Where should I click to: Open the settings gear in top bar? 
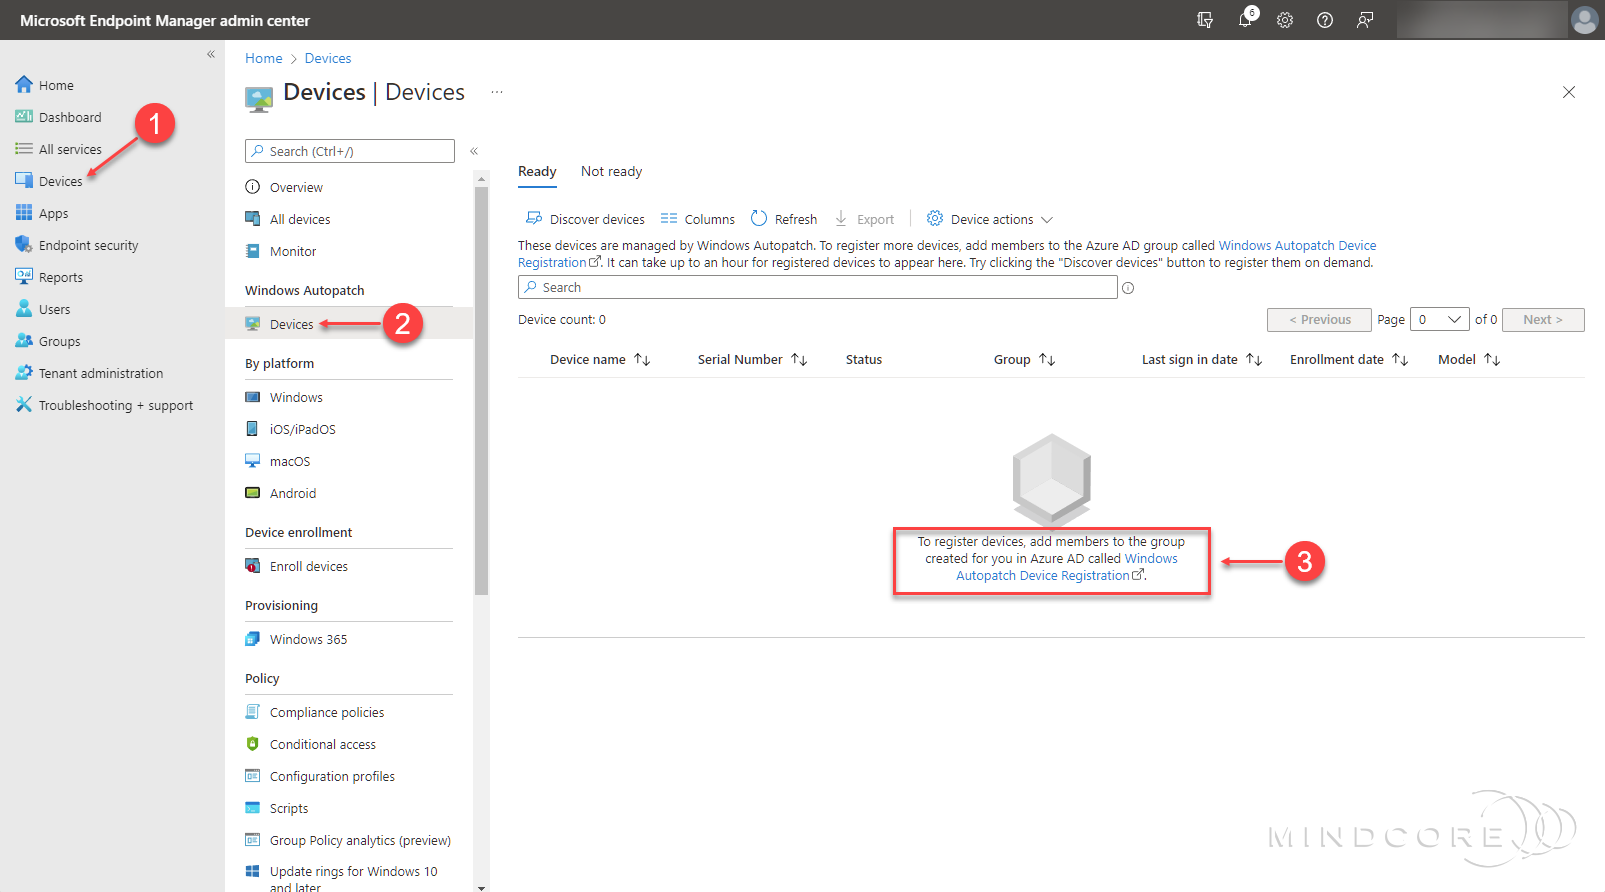tap(1285, 20)
